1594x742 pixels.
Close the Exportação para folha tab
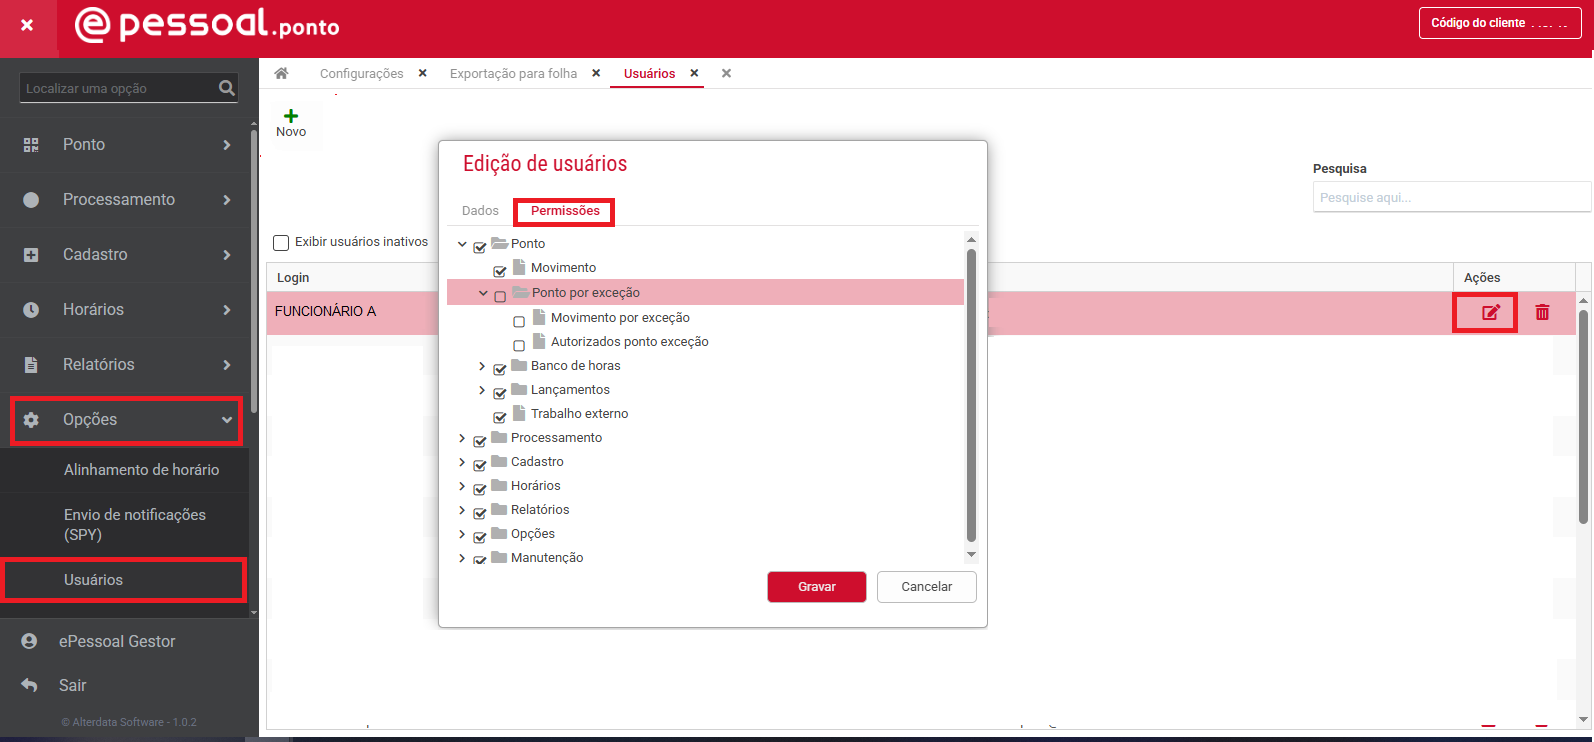pyautogui.click(x=596, y=73)
